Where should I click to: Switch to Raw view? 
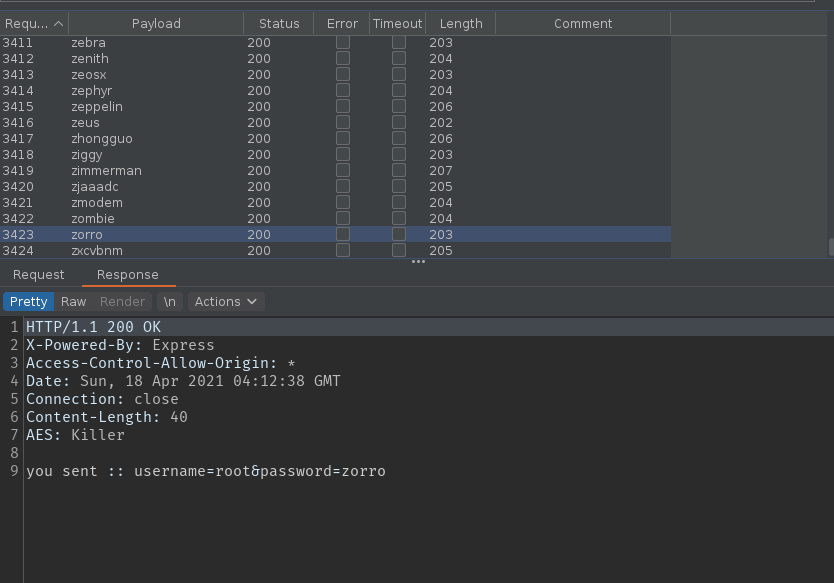(x=73, y=301)
